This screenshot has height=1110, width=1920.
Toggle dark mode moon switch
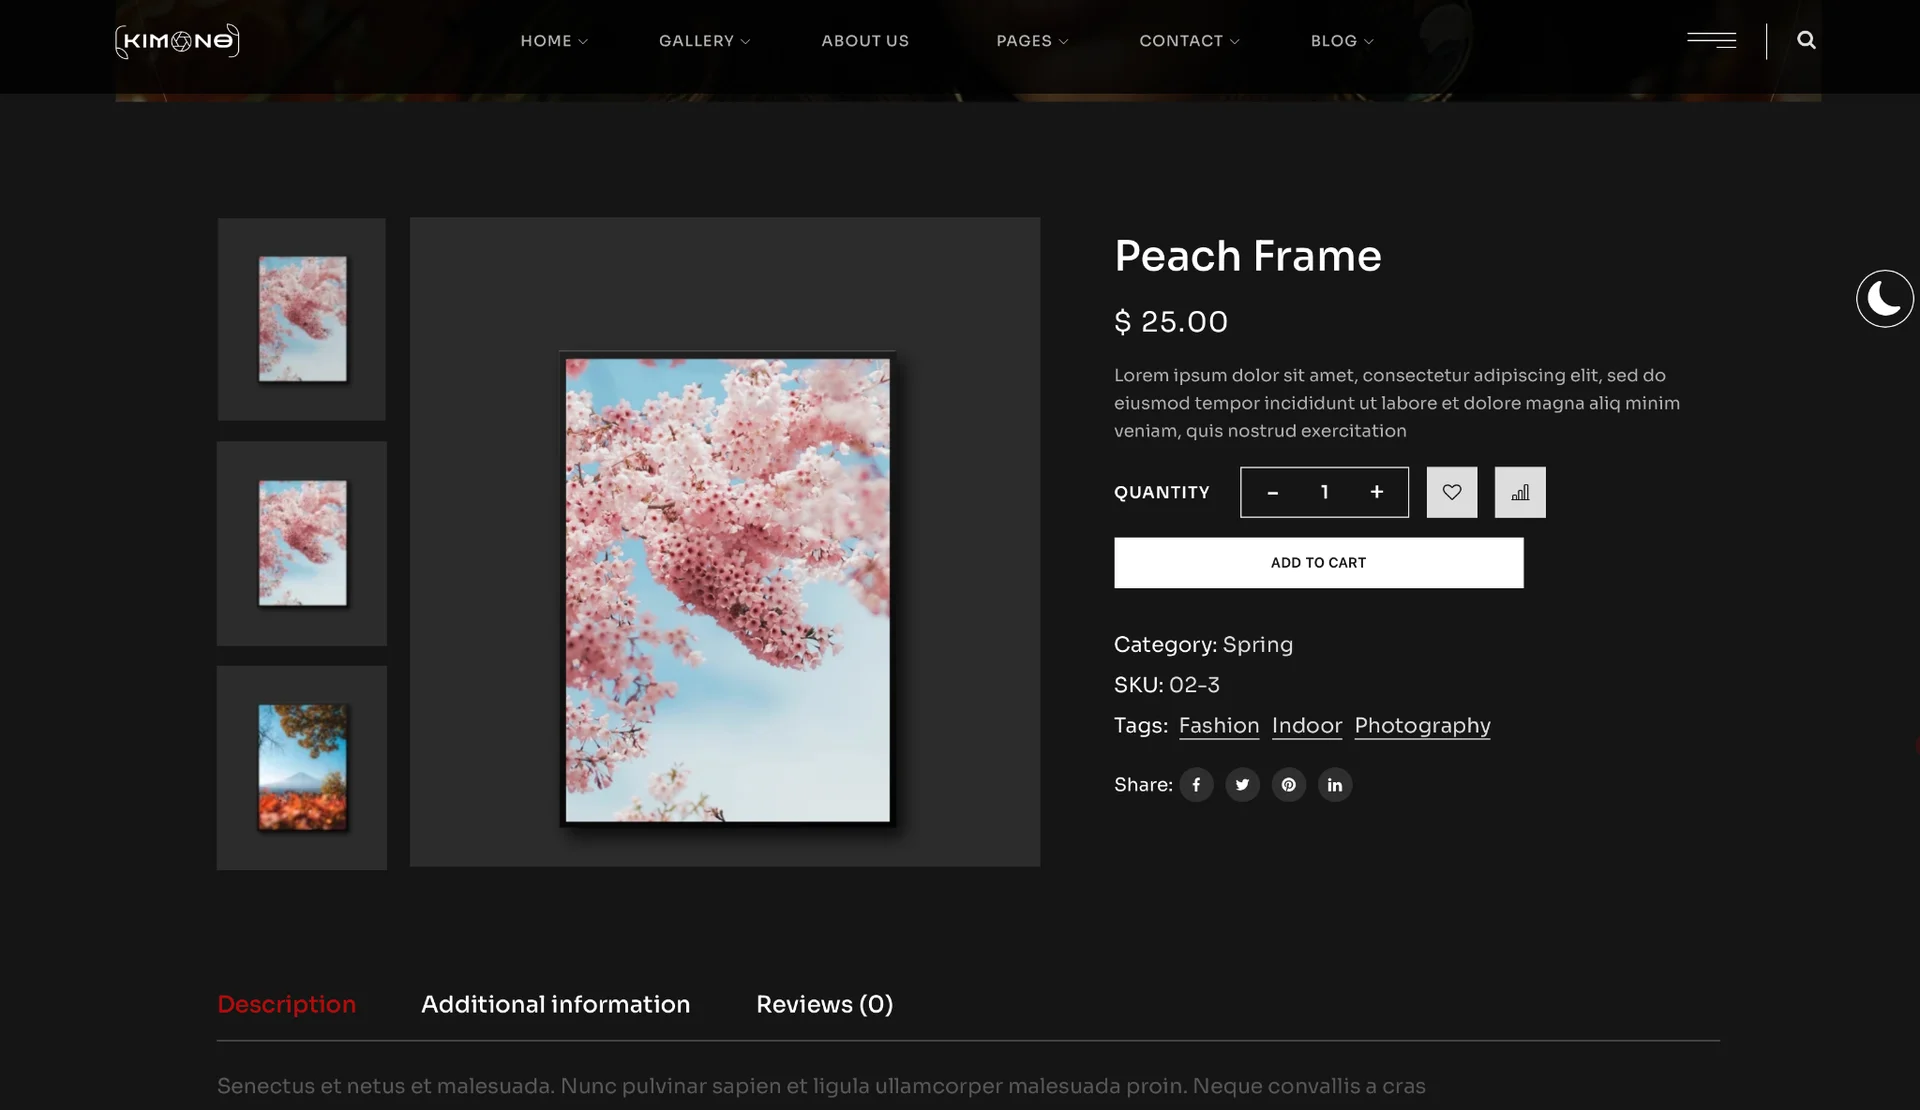click(1884, 299)
